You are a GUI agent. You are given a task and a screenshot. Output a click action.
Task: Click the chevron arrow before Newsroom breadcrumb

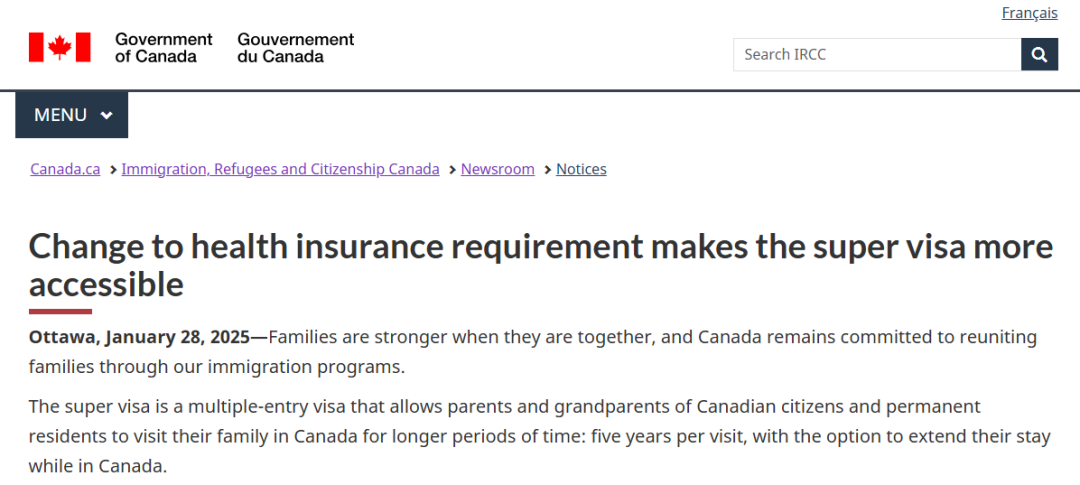coord(452,169)
